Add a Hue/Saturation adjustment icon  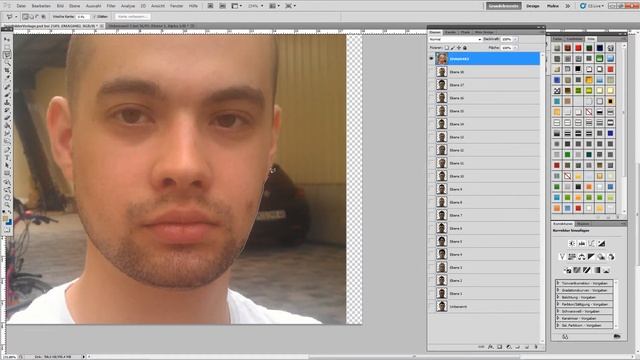(572, 257)
